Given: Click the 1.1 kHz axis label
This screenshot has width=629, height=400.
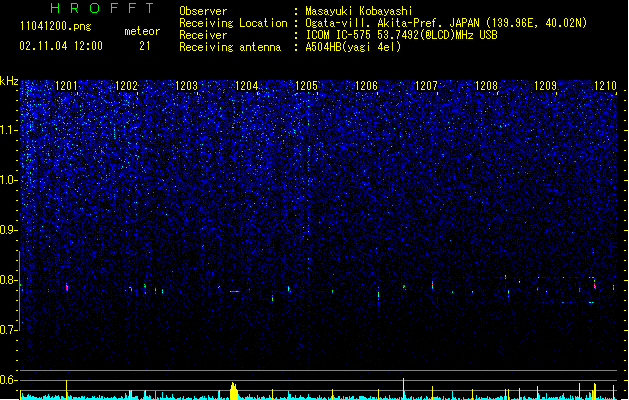Looking at the screenshot, I should coord(9,130).
